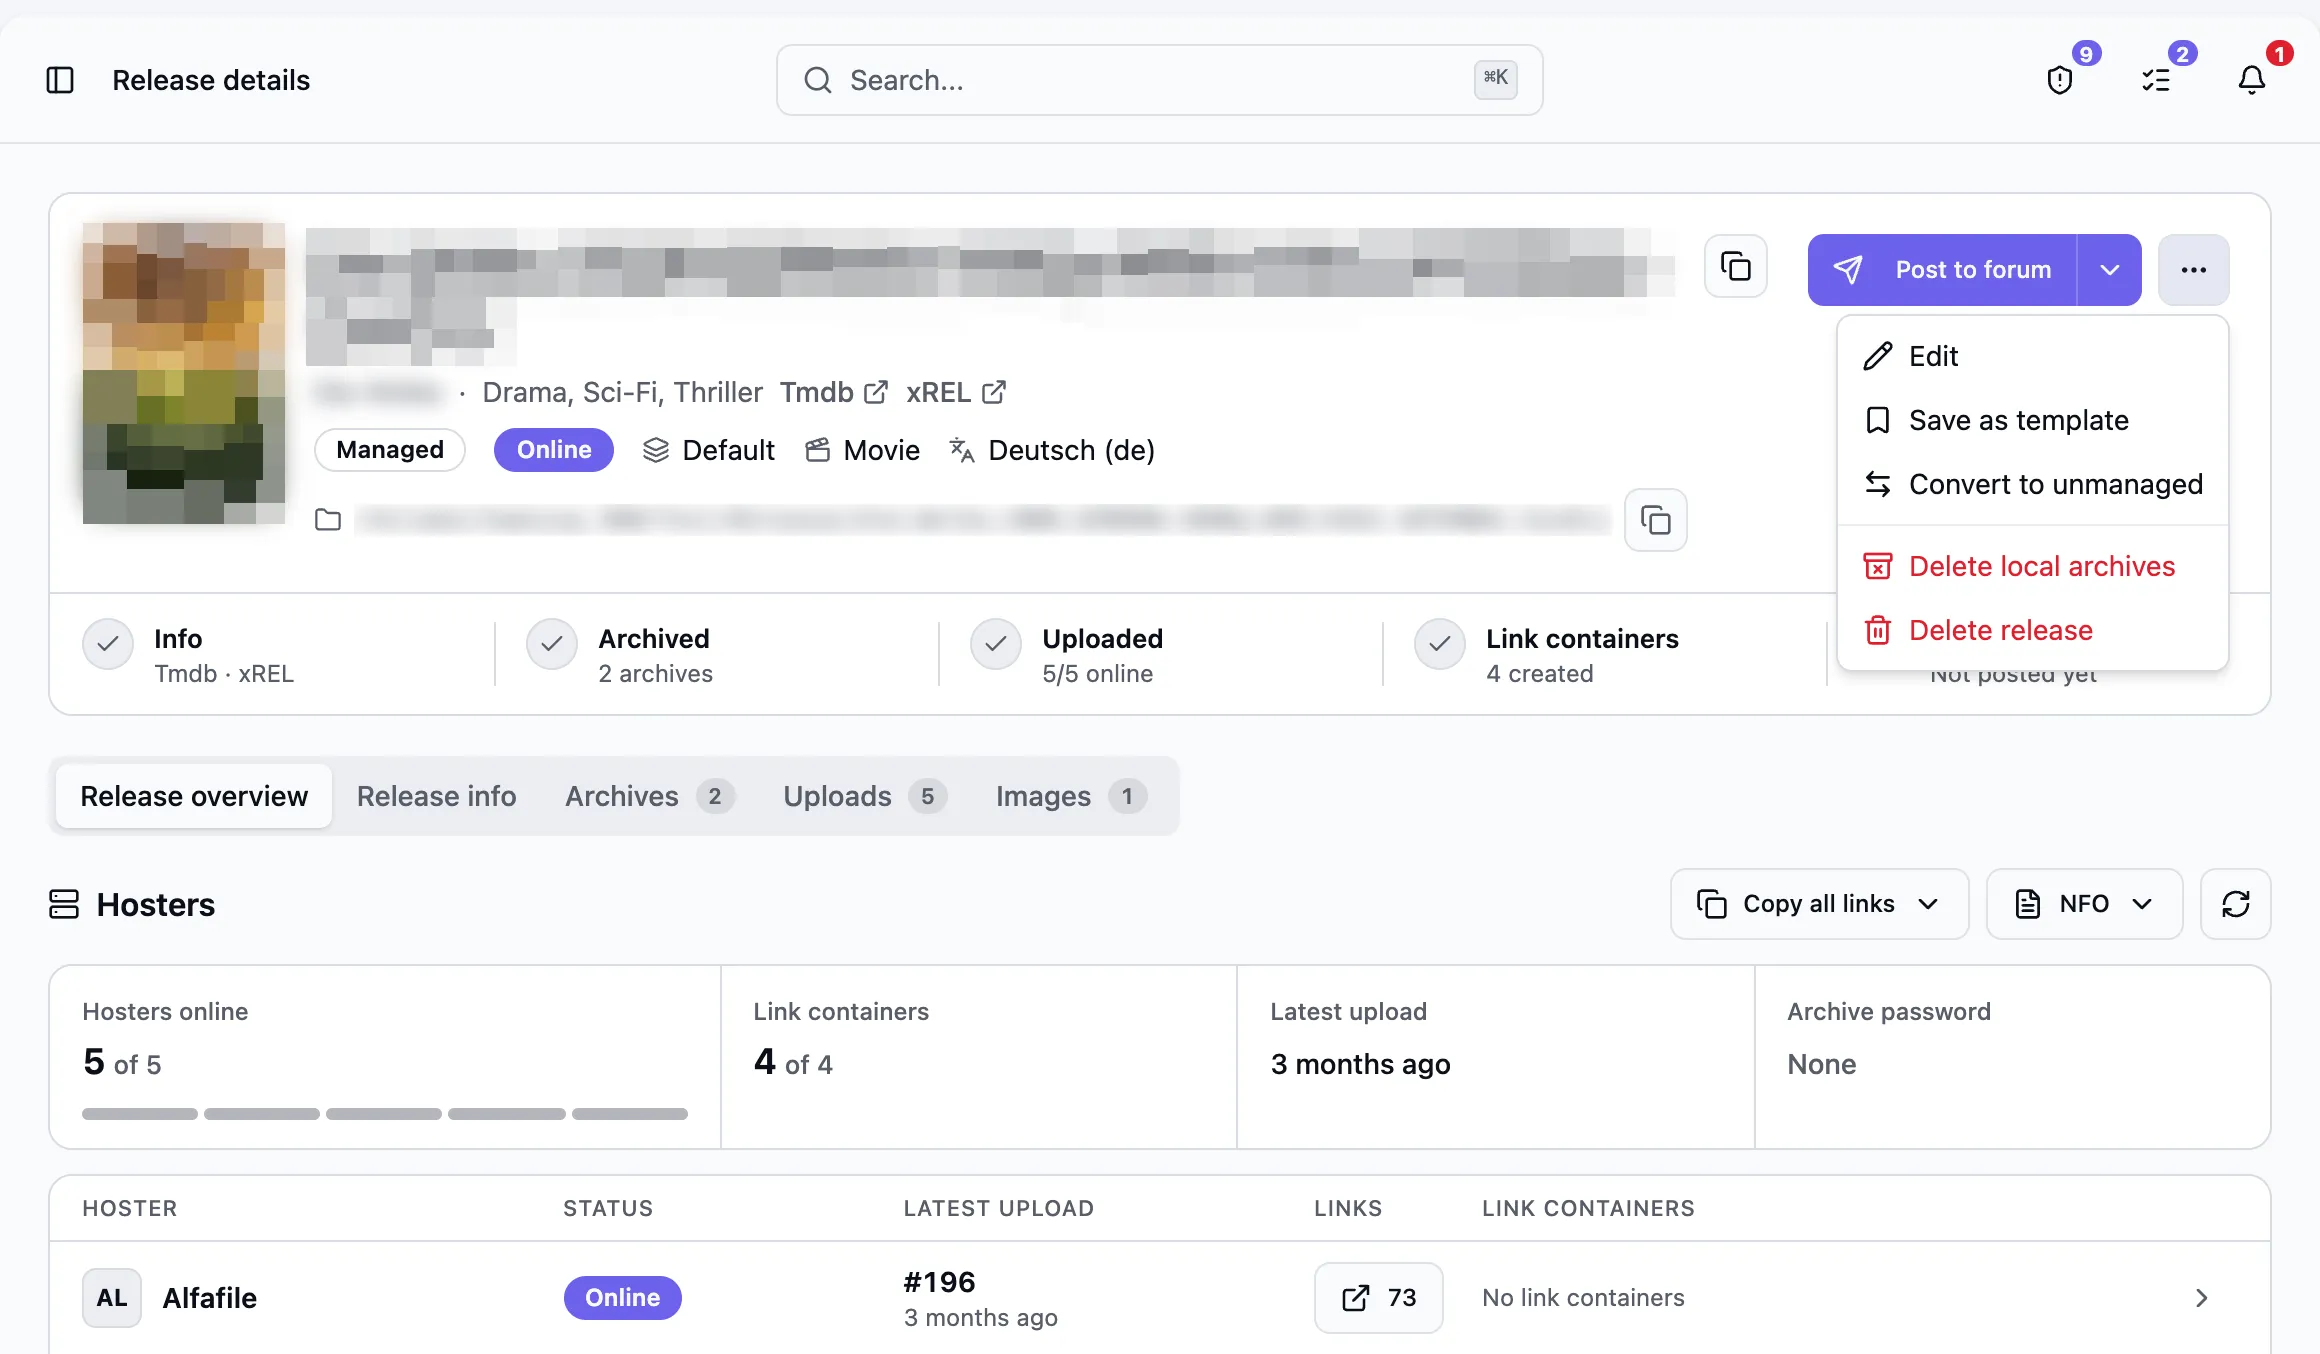Click the Deutsch (de) language label
This screenshot has height=1354, width=2320.
click(x=1071, y=450)
